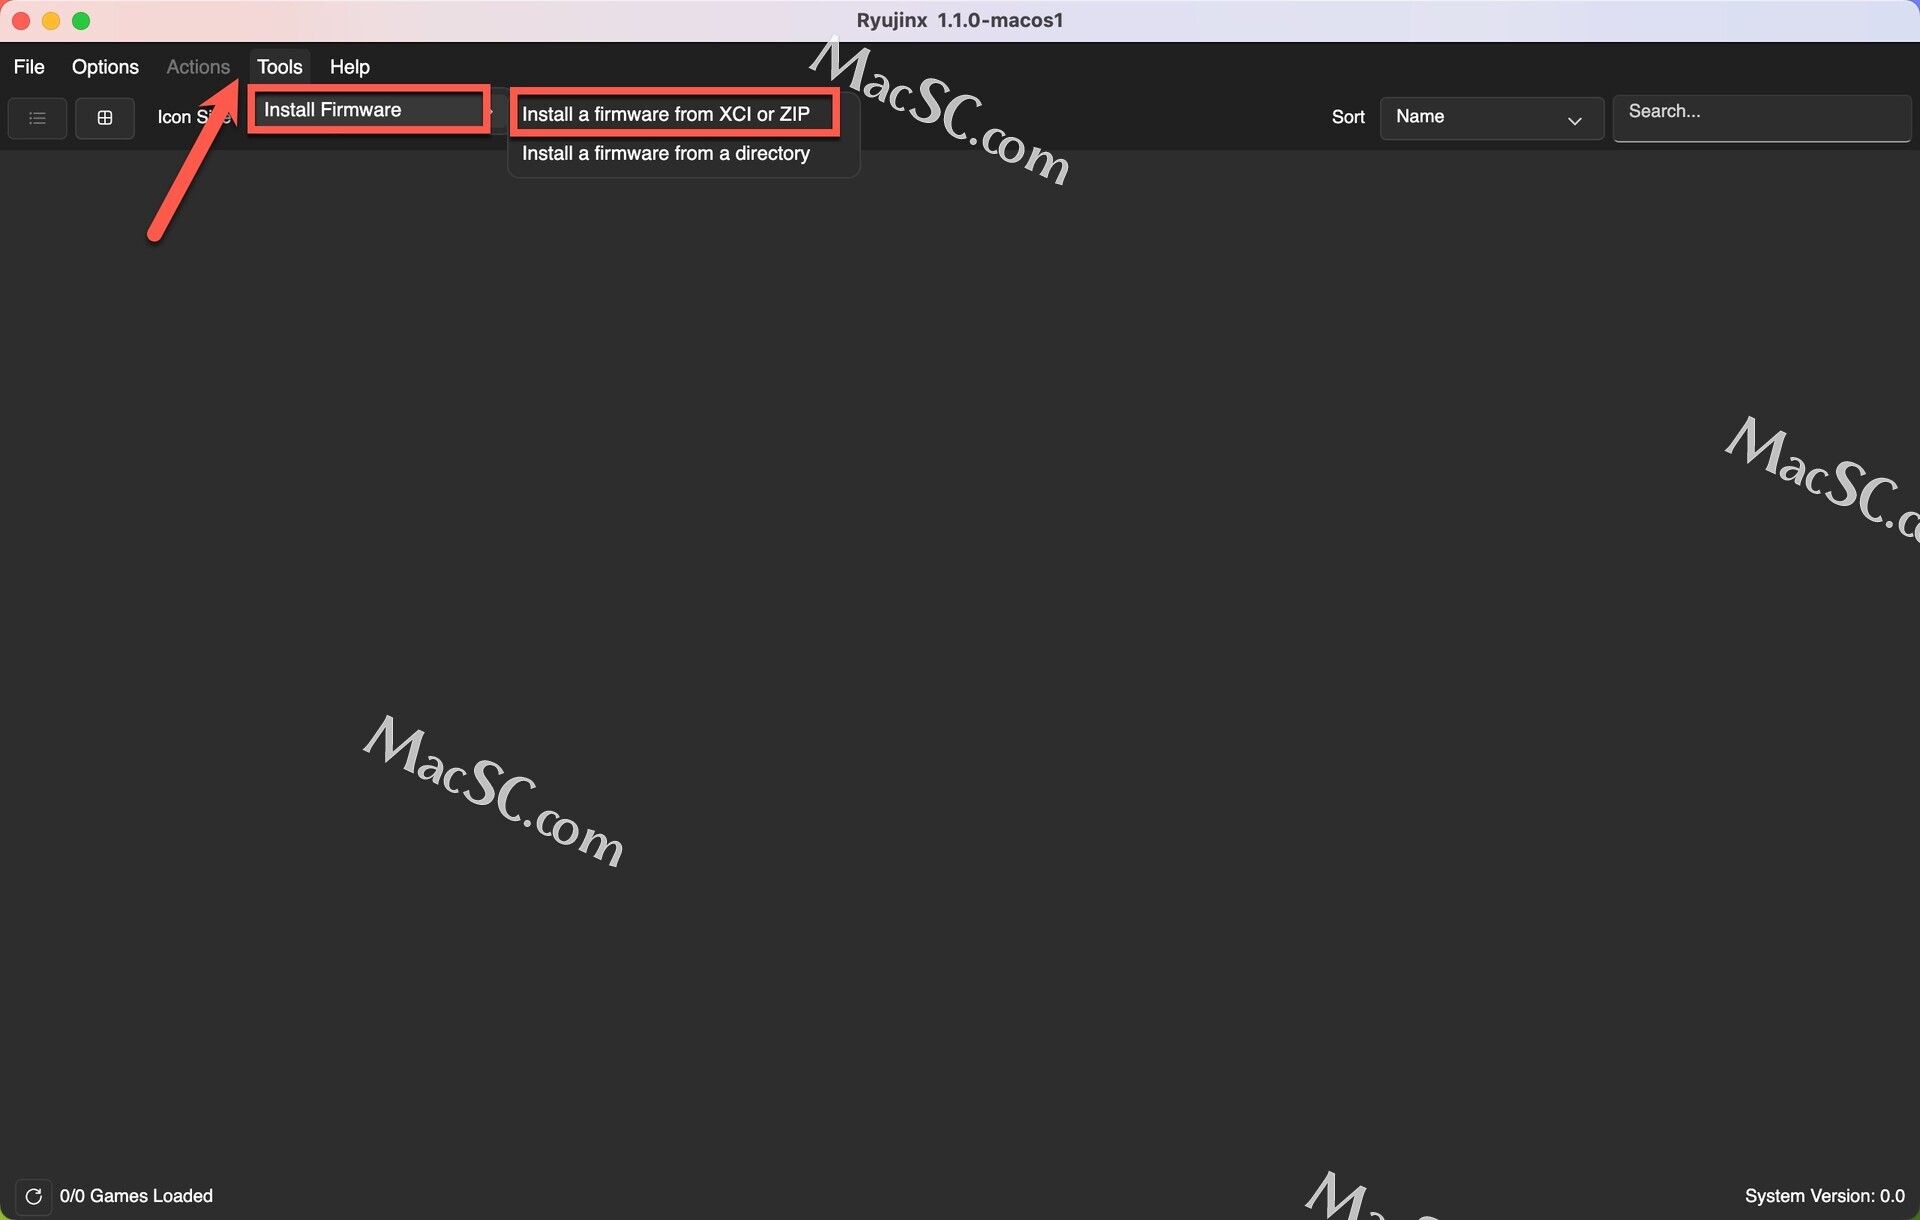Screen dimensions: 1920x1220
Task: Focus the Search input field
Action: point(1762,118)
